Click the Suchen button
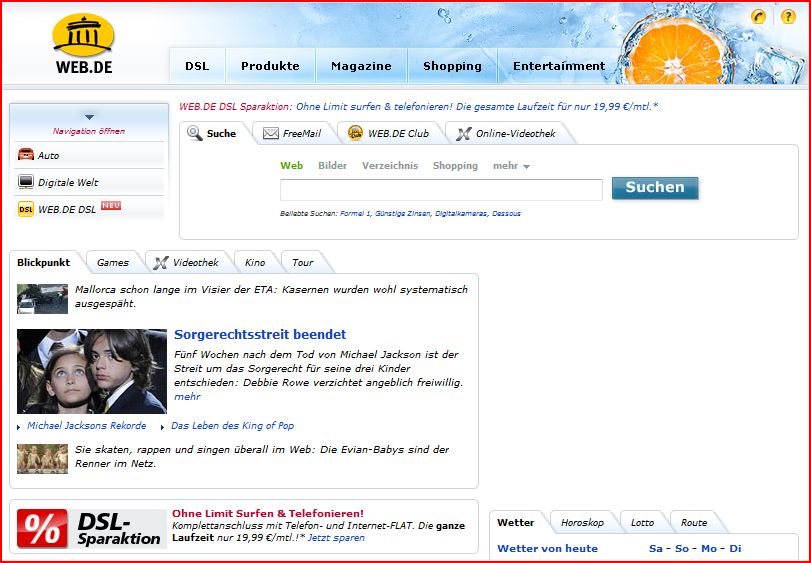 [x=655, y=188]
